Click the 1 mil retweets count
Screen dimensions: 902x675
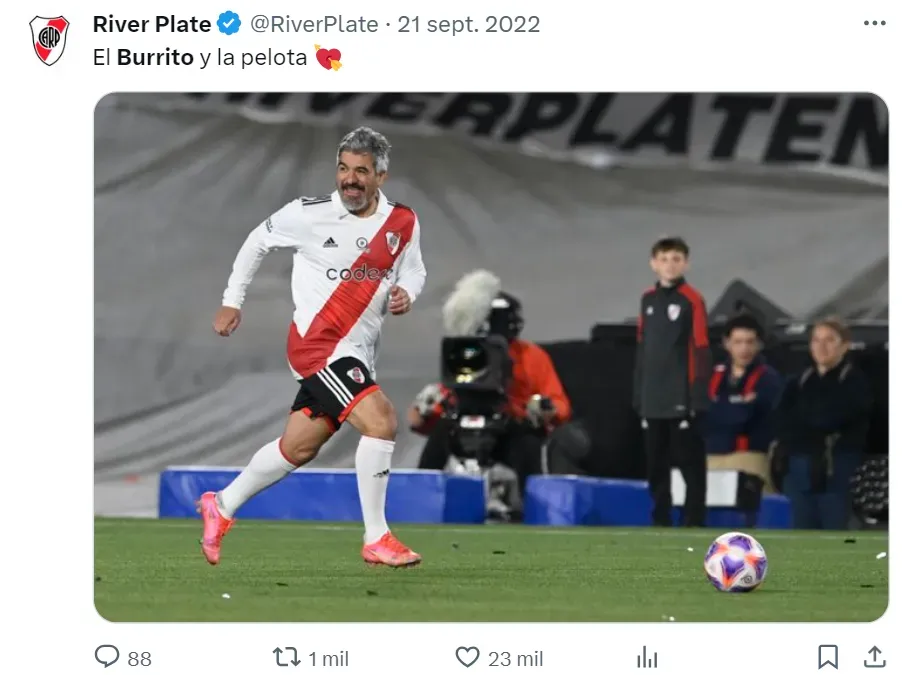tap(328, 658)
